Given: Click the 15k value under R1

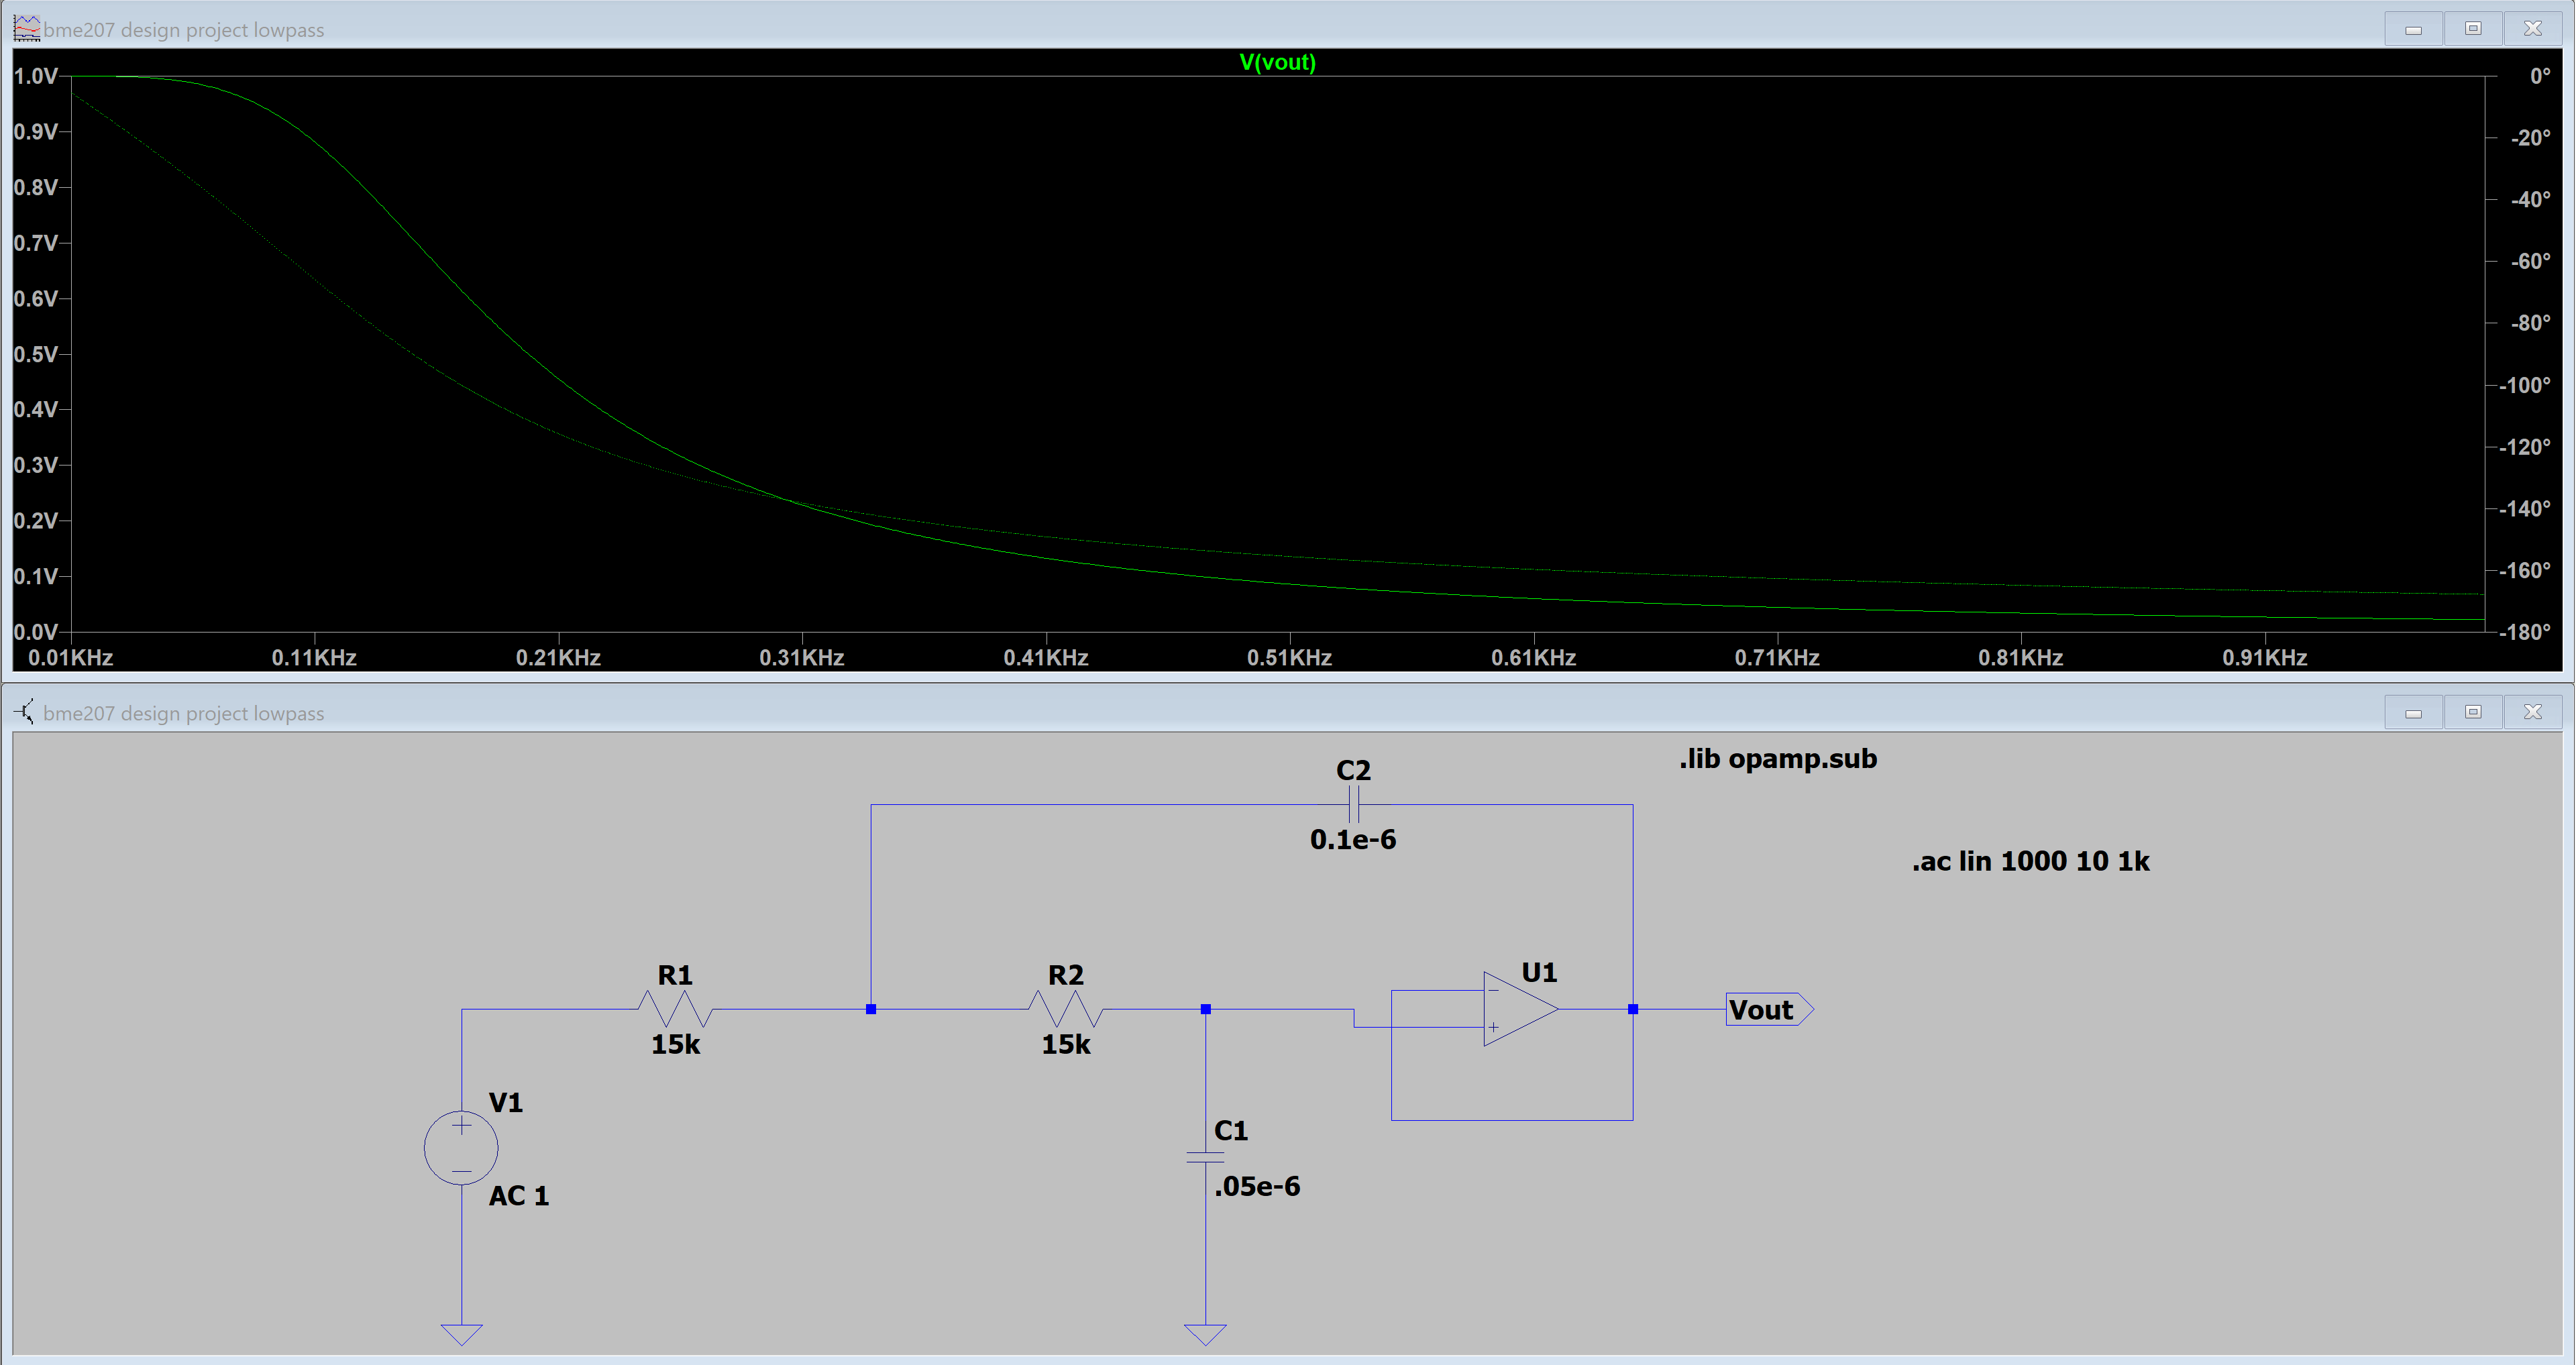Looking at the screenshot, I should (x=675, y=1044).
